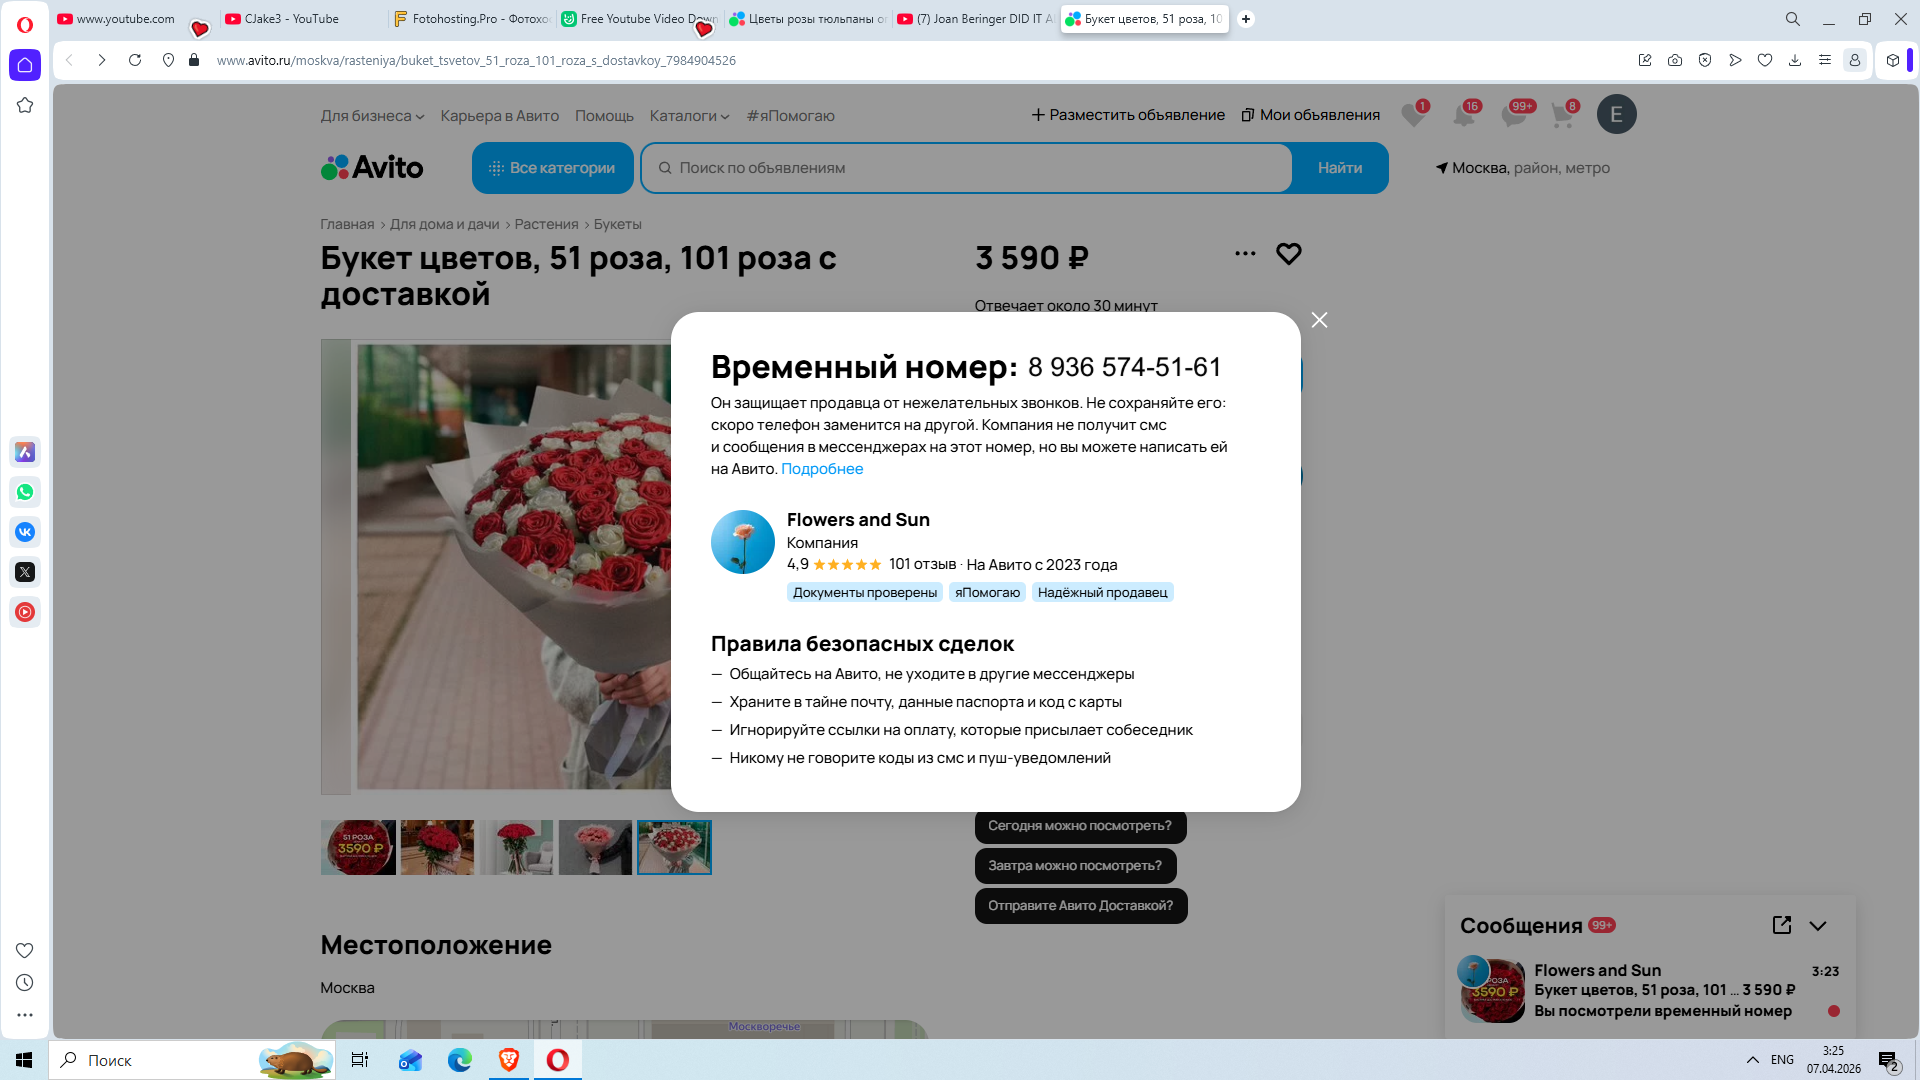Open VK in Opera sidebar
Viewport: 1920px width, 1080px height.
tap(25, 532)
